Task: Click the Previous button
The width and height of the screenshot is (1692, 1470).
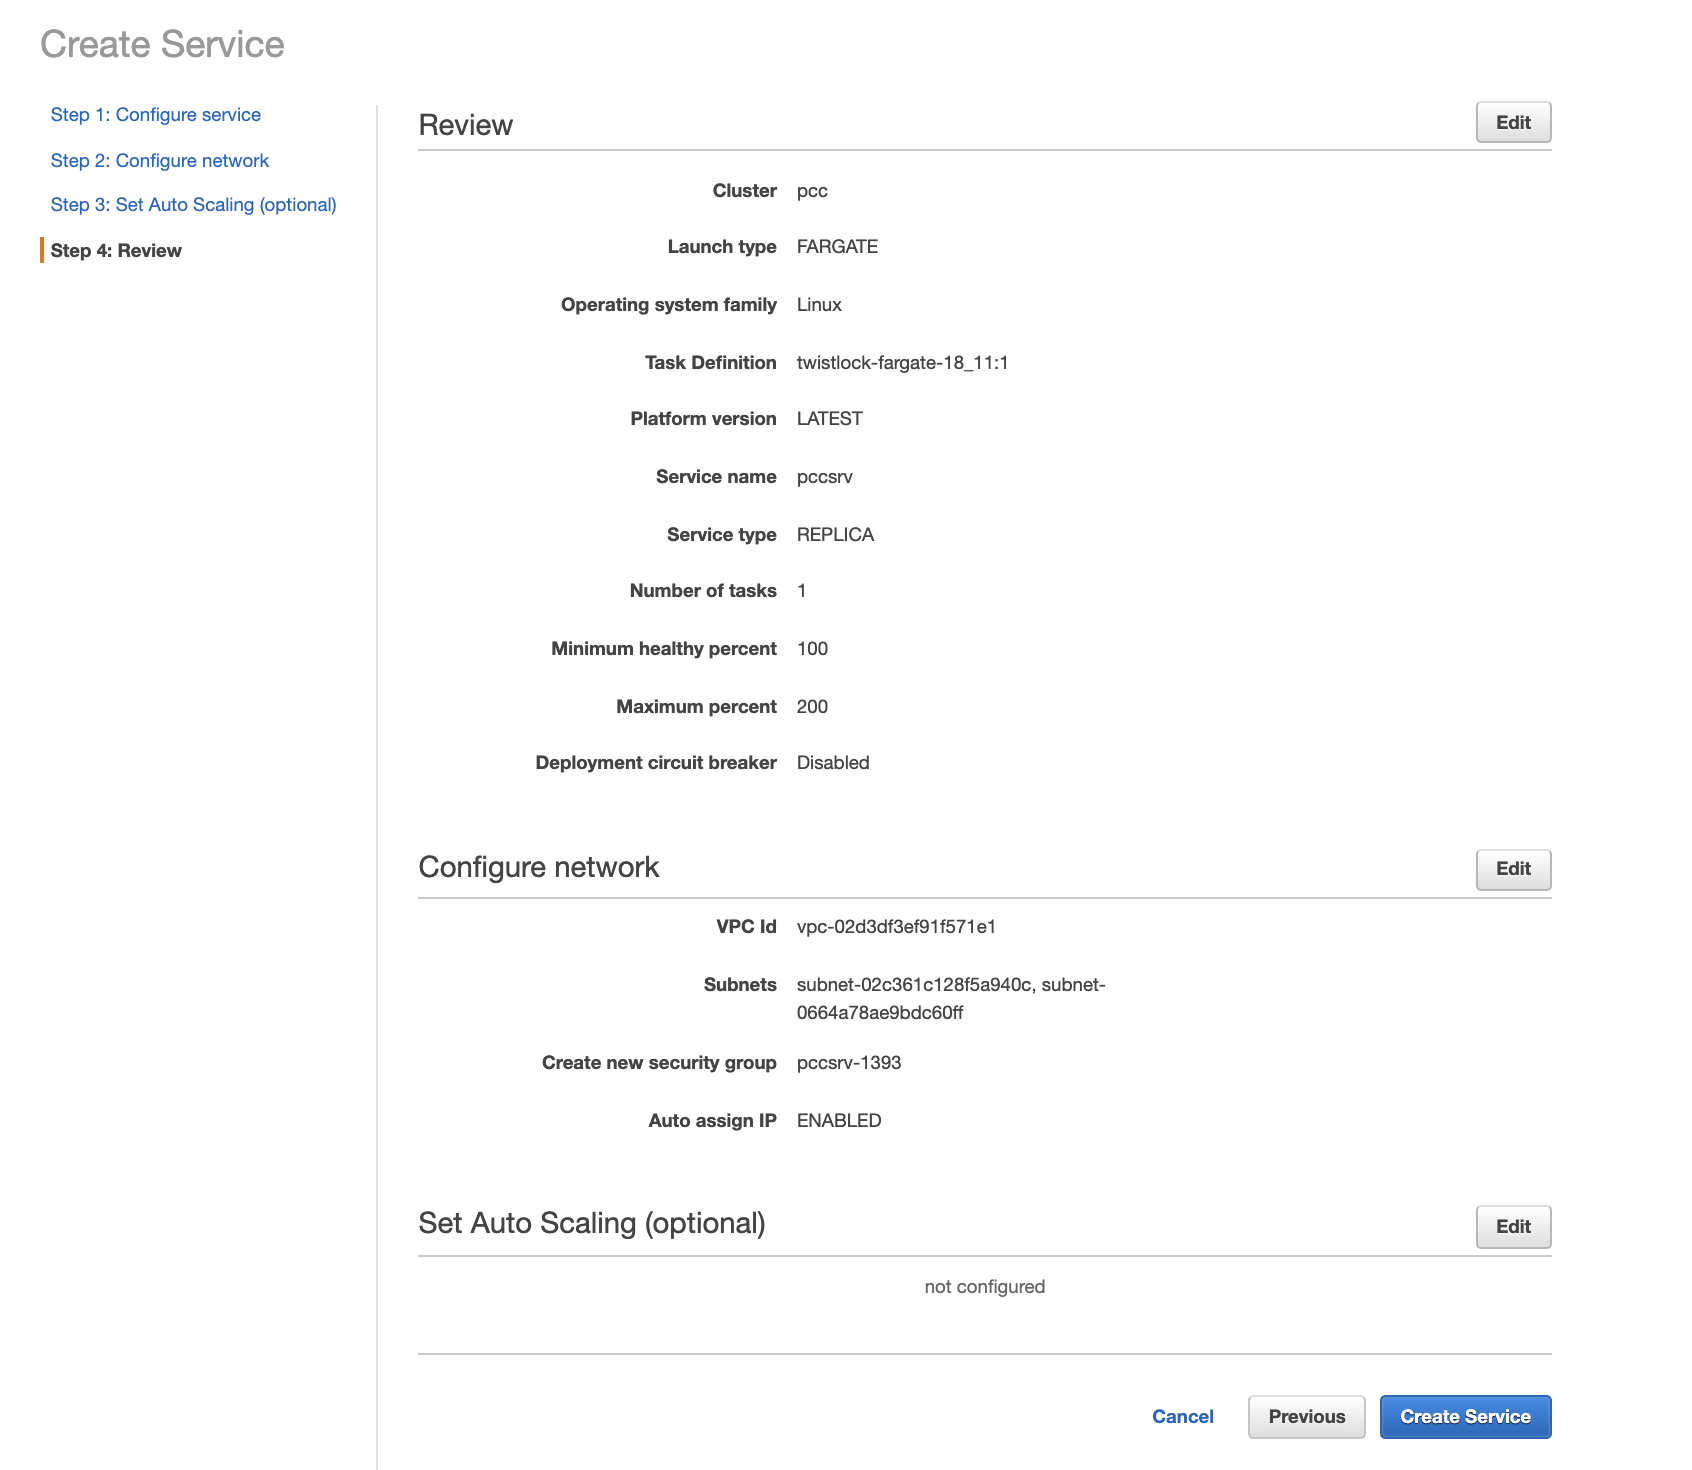Action: (x=1305, y=1416)
